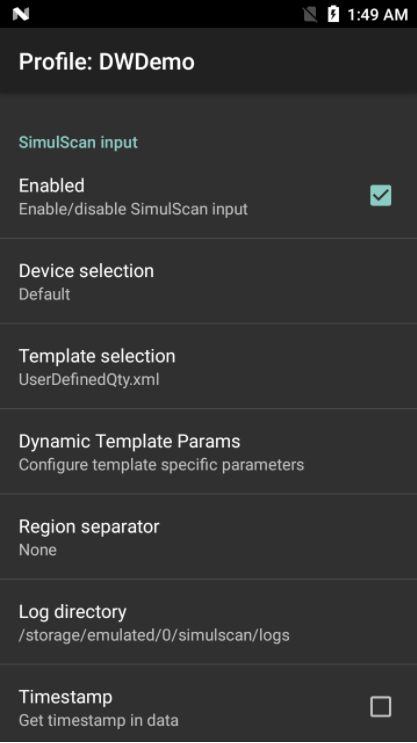Tap the battery charging icon

tap(333, 14)
